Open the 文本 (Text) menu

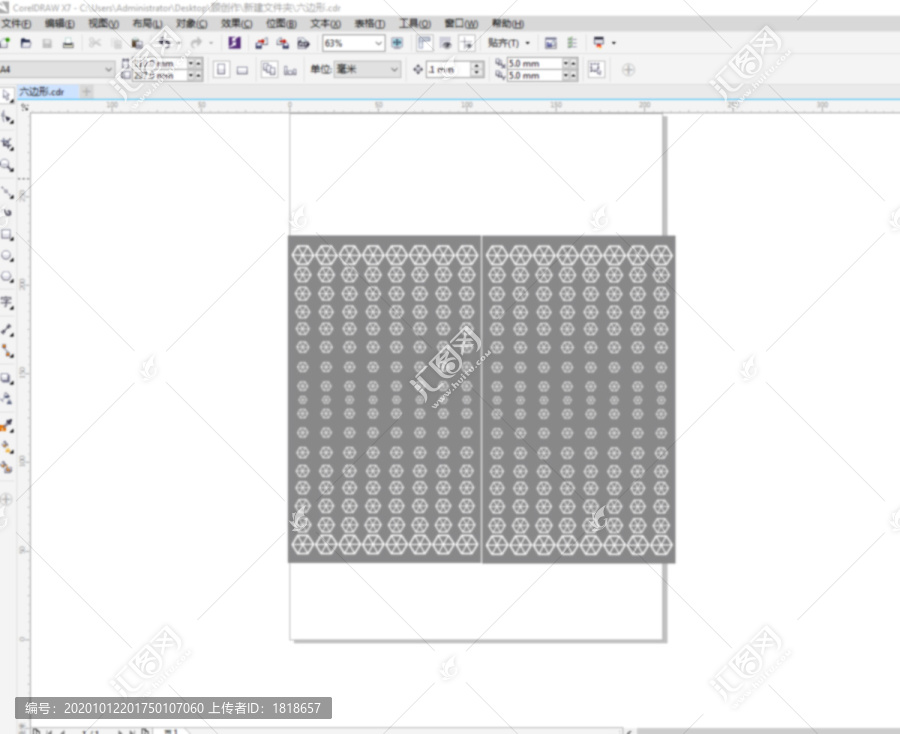[325, 24]
